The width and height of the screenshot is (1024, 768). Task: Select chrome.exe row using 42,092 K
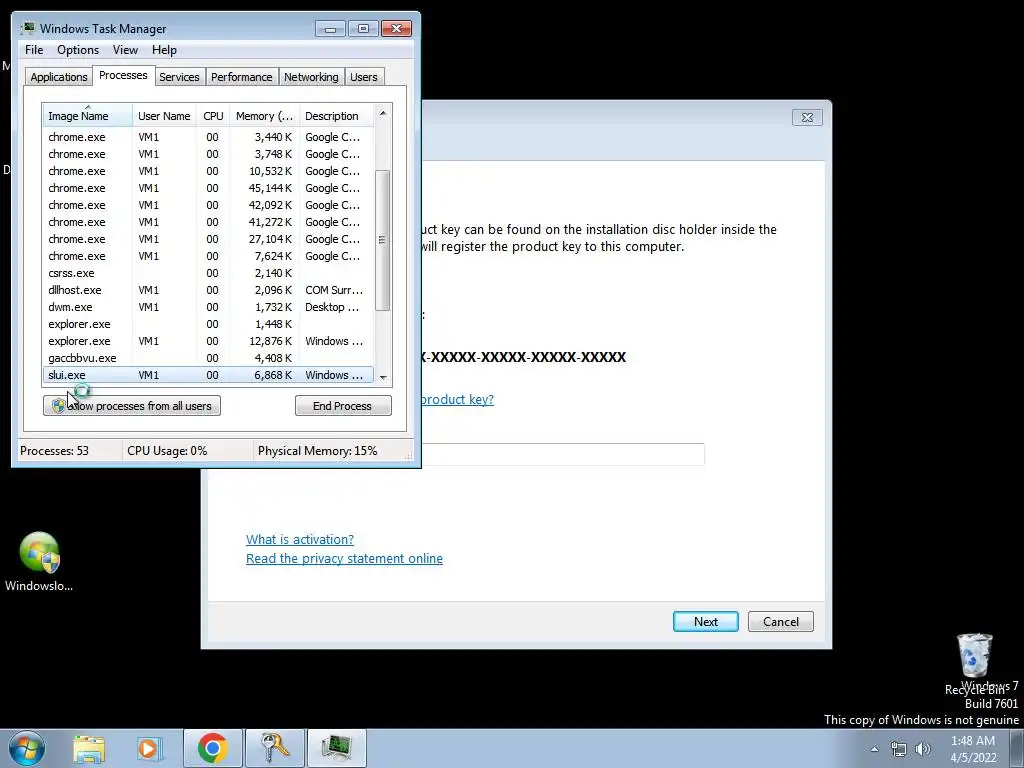(x=208, y=205)
